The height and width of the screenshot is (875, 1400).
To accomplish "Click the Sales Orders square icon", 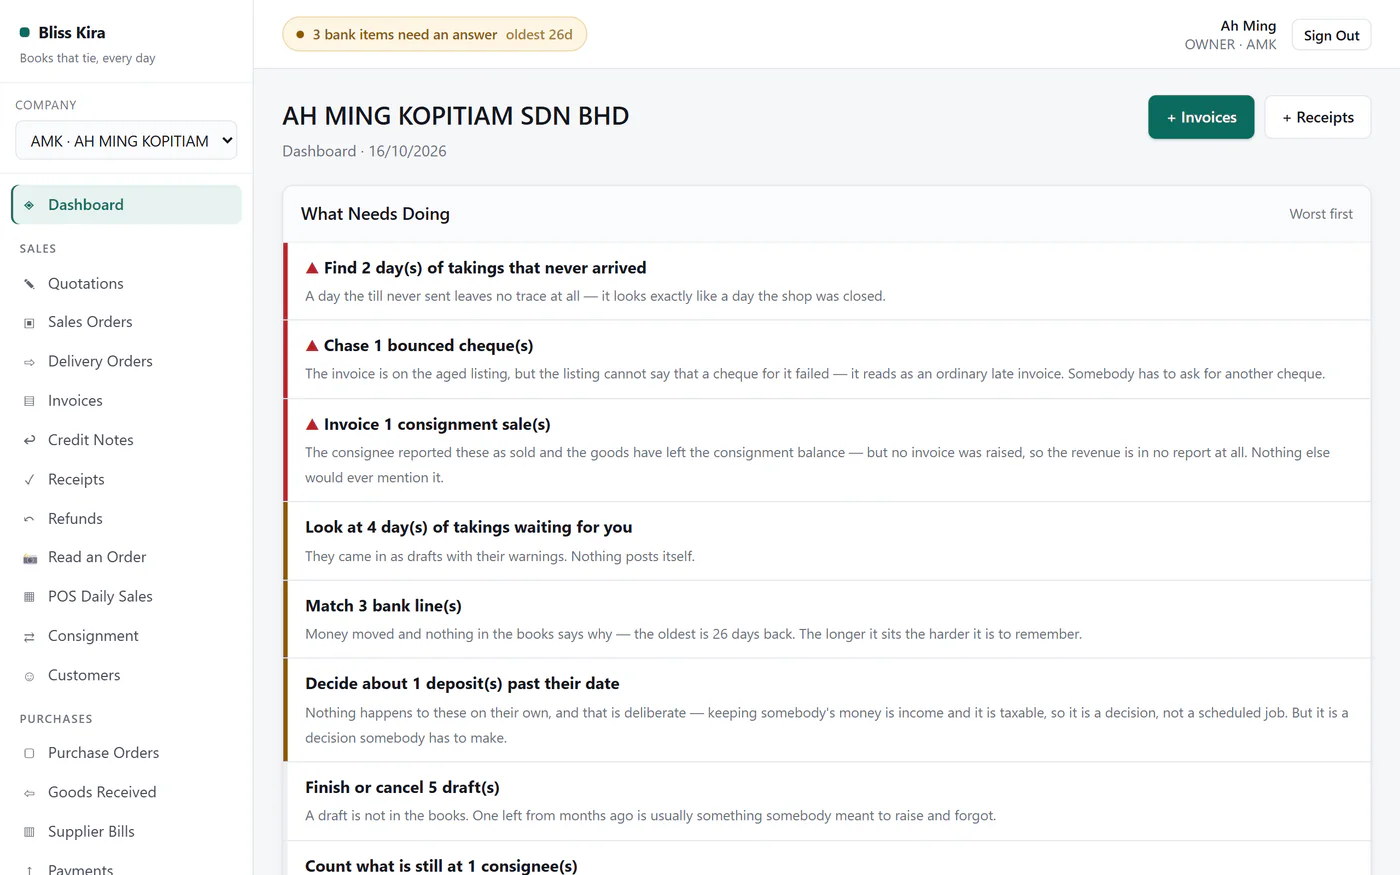I will click(x=29, y=322).
